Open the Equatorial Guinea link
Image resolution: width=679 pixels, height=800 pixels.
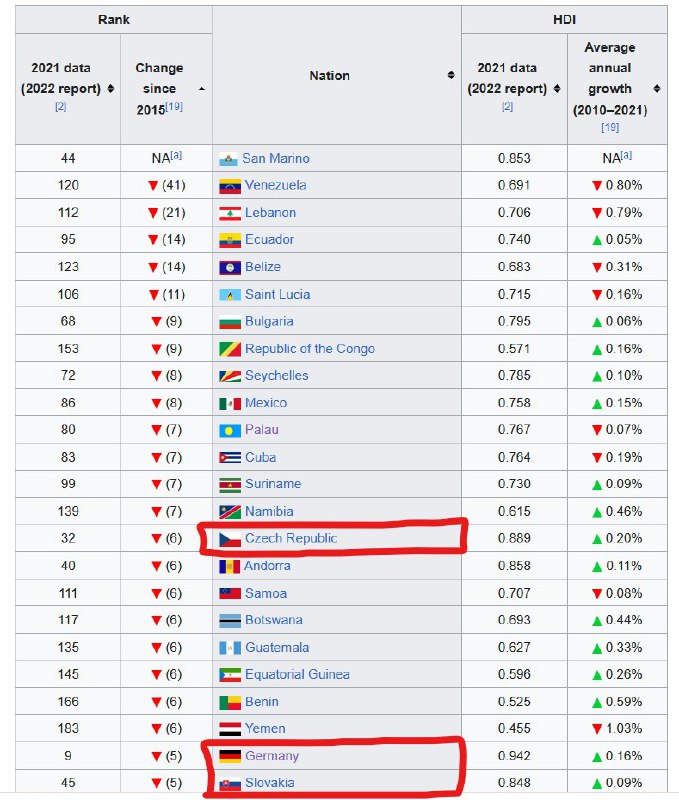[x=297, y=675]
